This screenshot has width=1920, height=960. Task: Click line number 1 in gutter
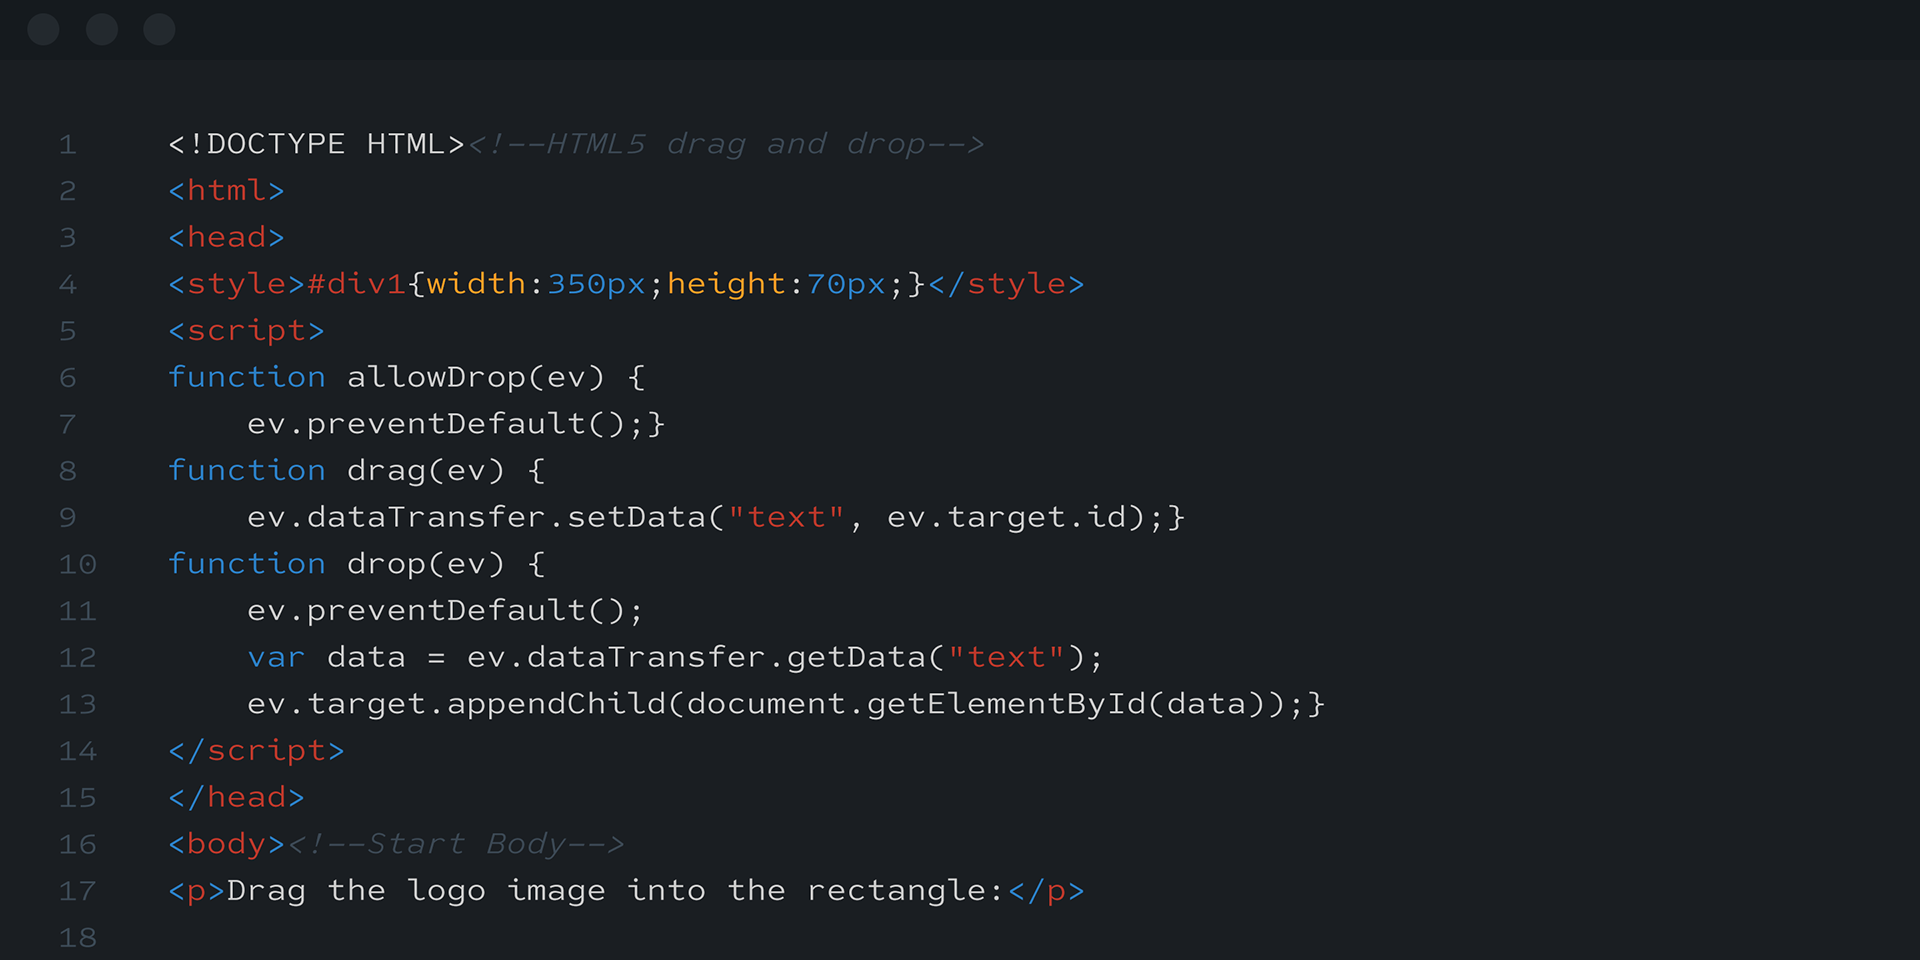(x=67, y=145)
